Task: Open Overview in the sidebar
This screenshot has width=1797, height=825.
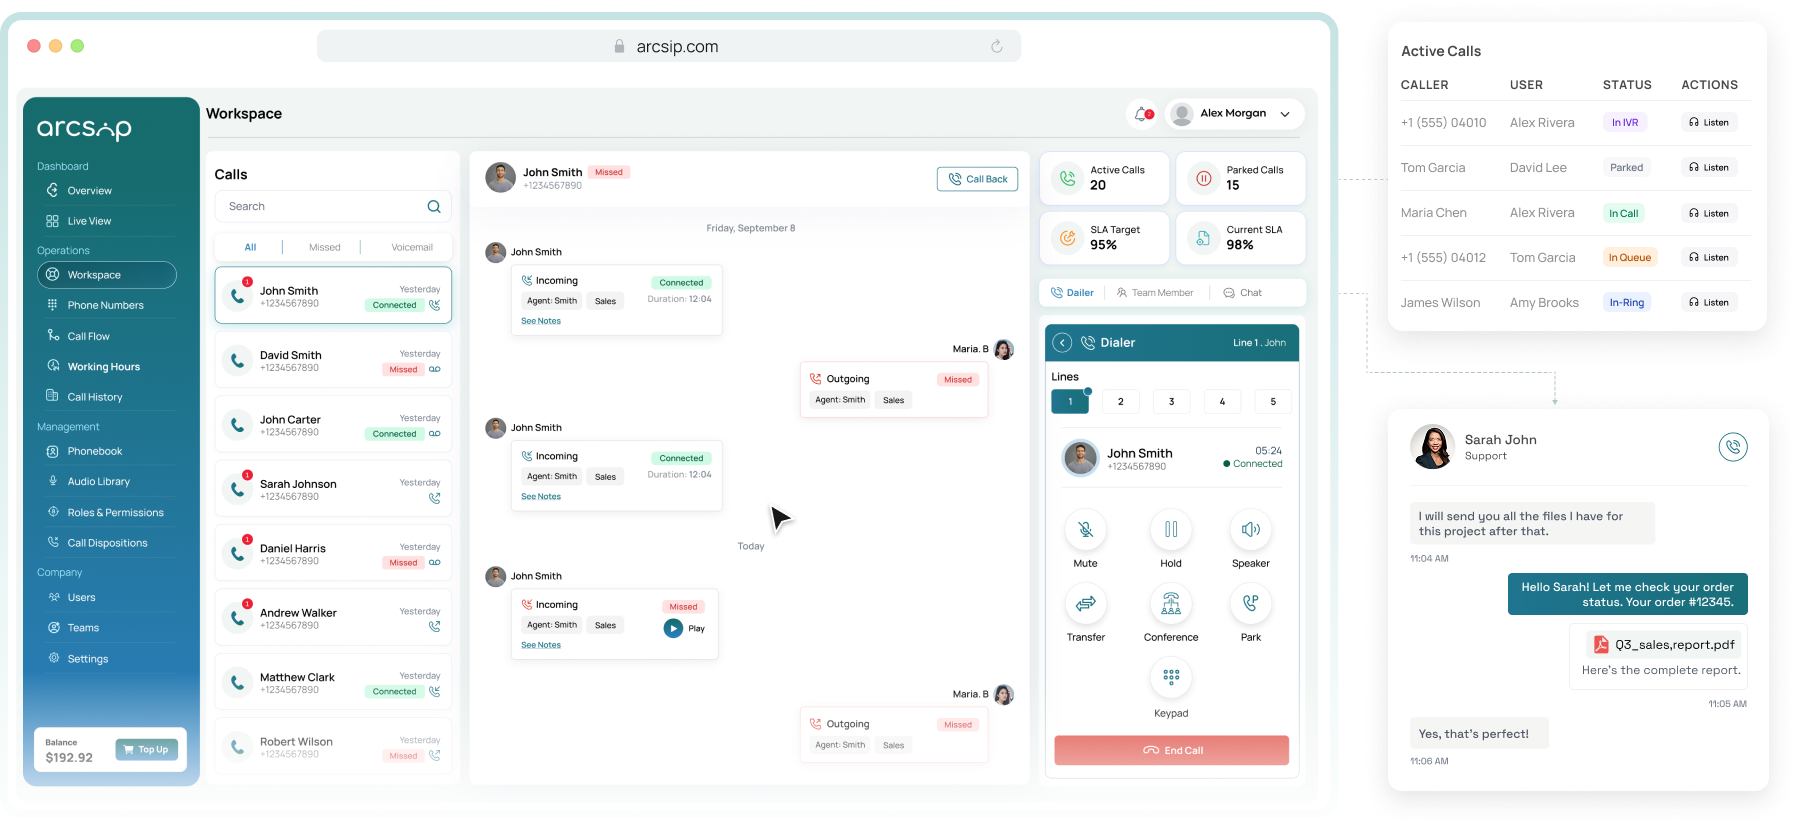Action: [89, 191]
